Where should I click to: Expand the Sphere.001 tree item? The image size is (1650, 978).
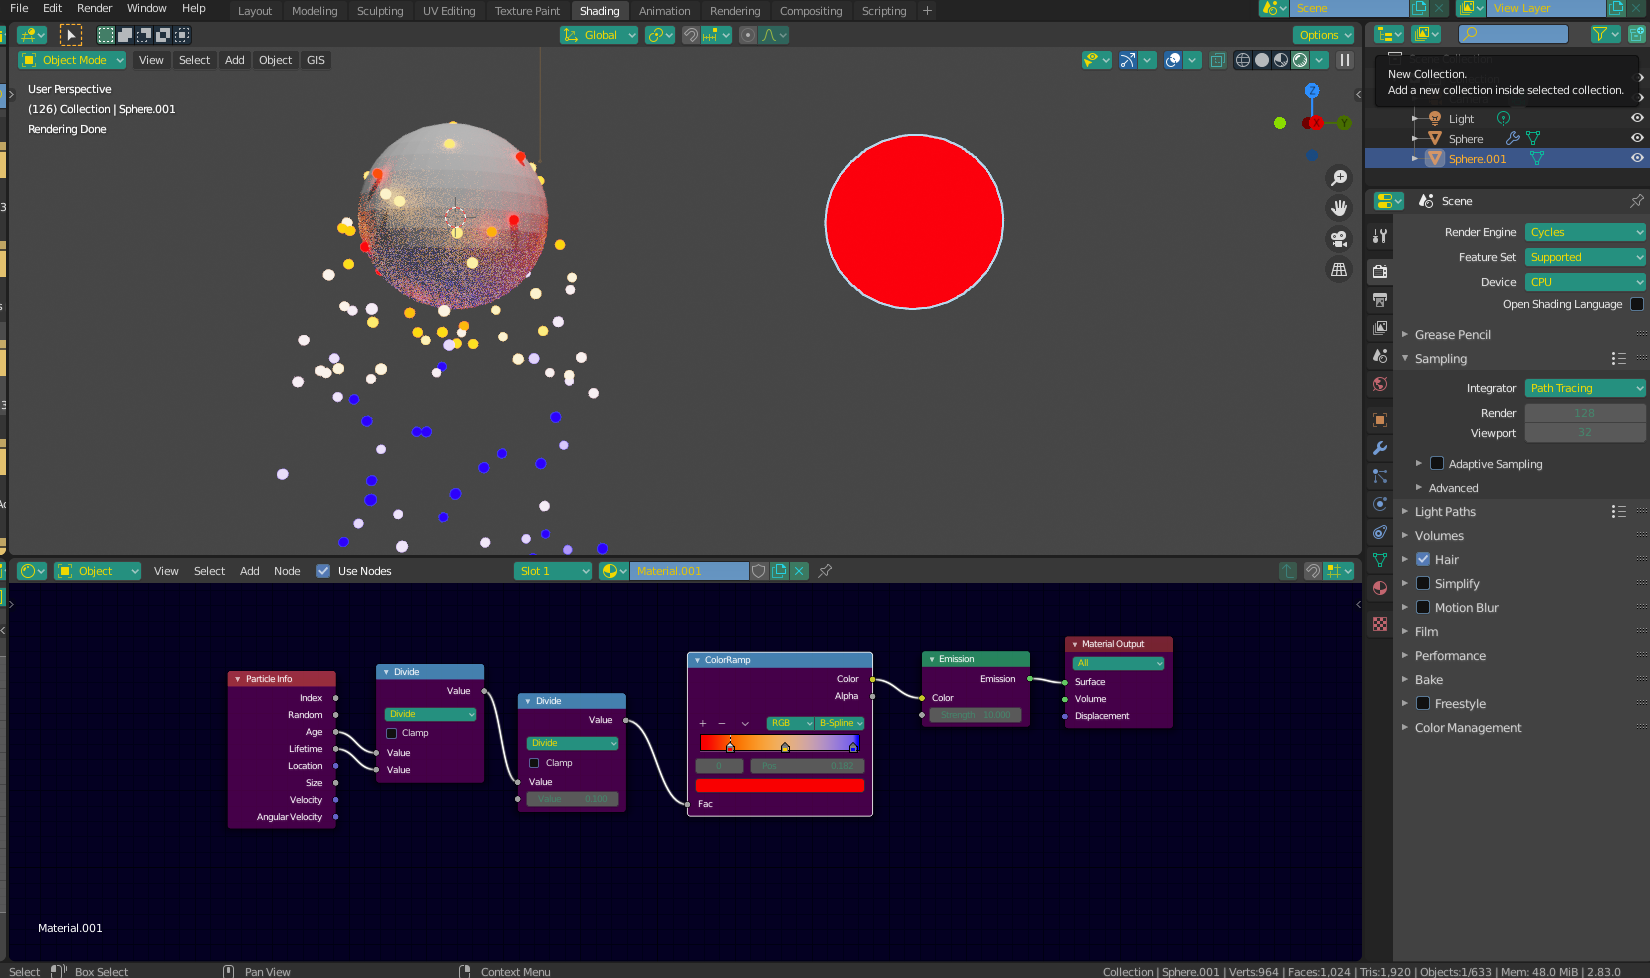(x=1415, y=158)
